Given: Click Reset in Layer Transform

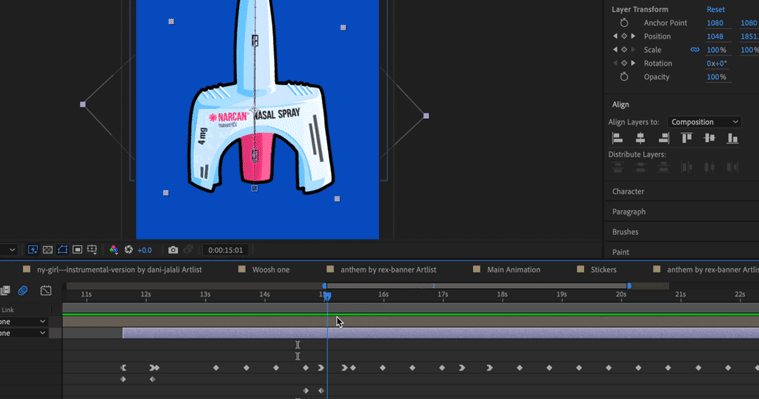Looking at the screenshot, I should 715,9.
